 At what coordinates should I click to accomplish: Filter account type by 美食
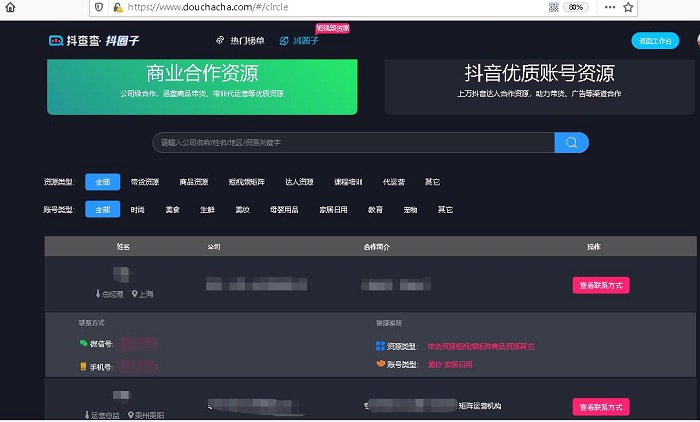coord(172,209)
